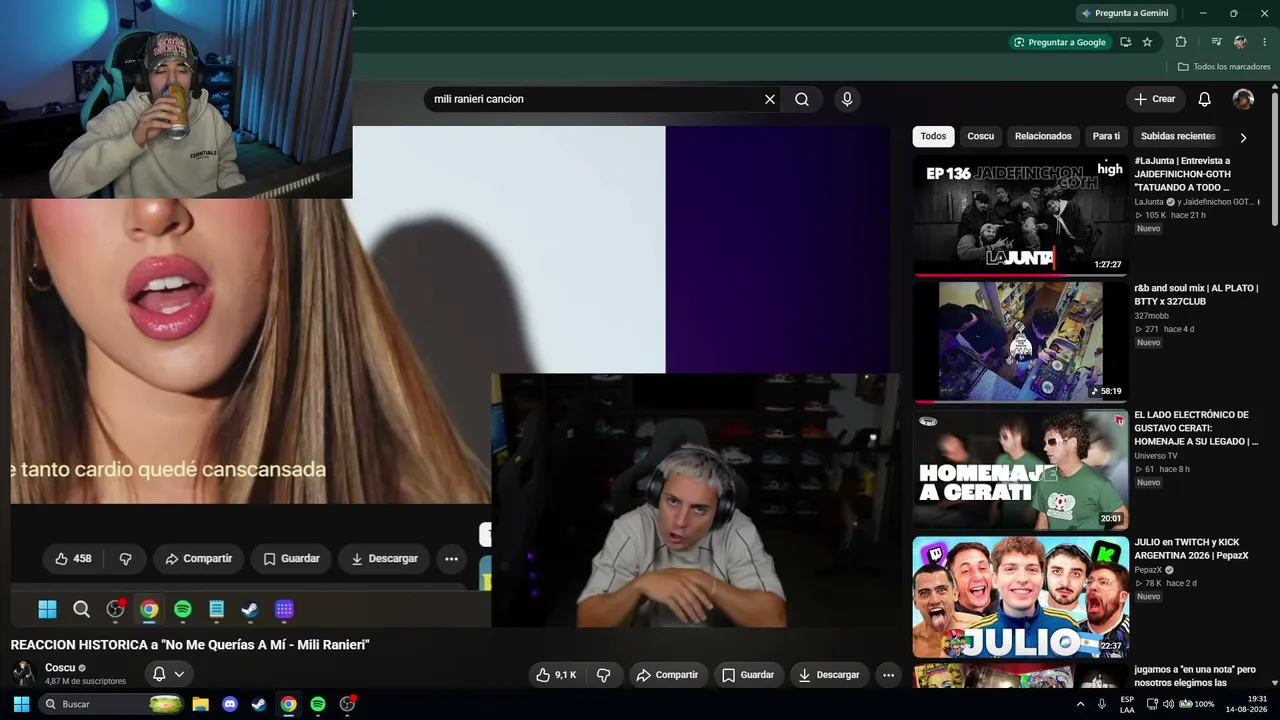Click the Buscar taskbar search box
Viewport: 1280px width, 720px height.
coord(112,704)
